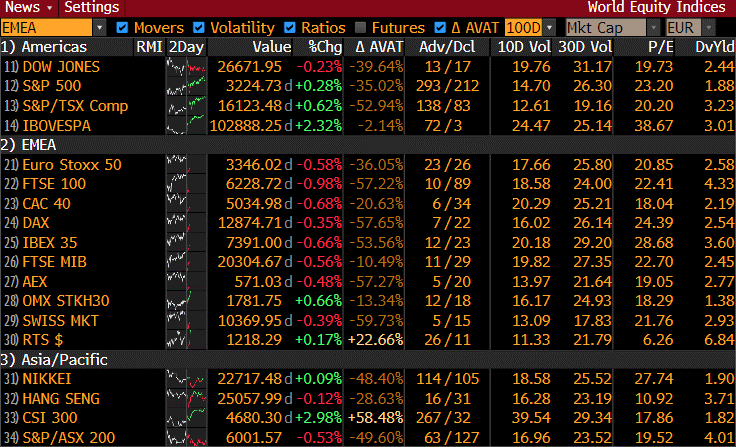Click RTS $ Δ AVAT +22.66%

click(376, 339)
